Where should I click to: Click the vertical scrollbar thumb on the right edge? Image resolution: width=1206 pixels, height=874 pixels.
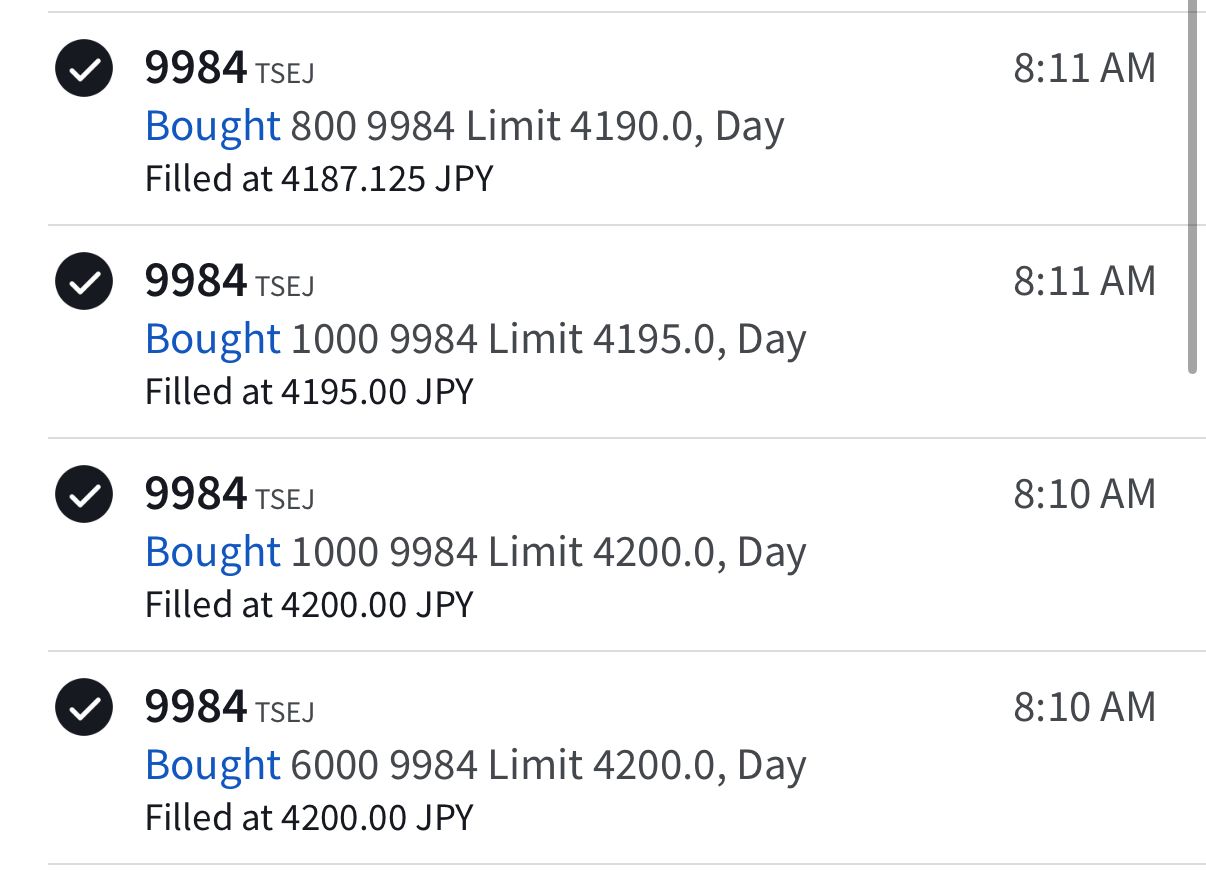pos(1192,190)
